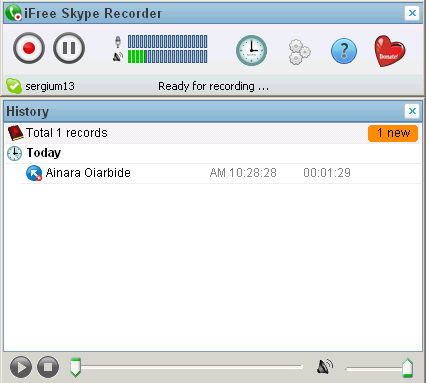This screenshot has width=426, height=383.
Task: Click the clock icon next to Today
Action: (14, 153)
